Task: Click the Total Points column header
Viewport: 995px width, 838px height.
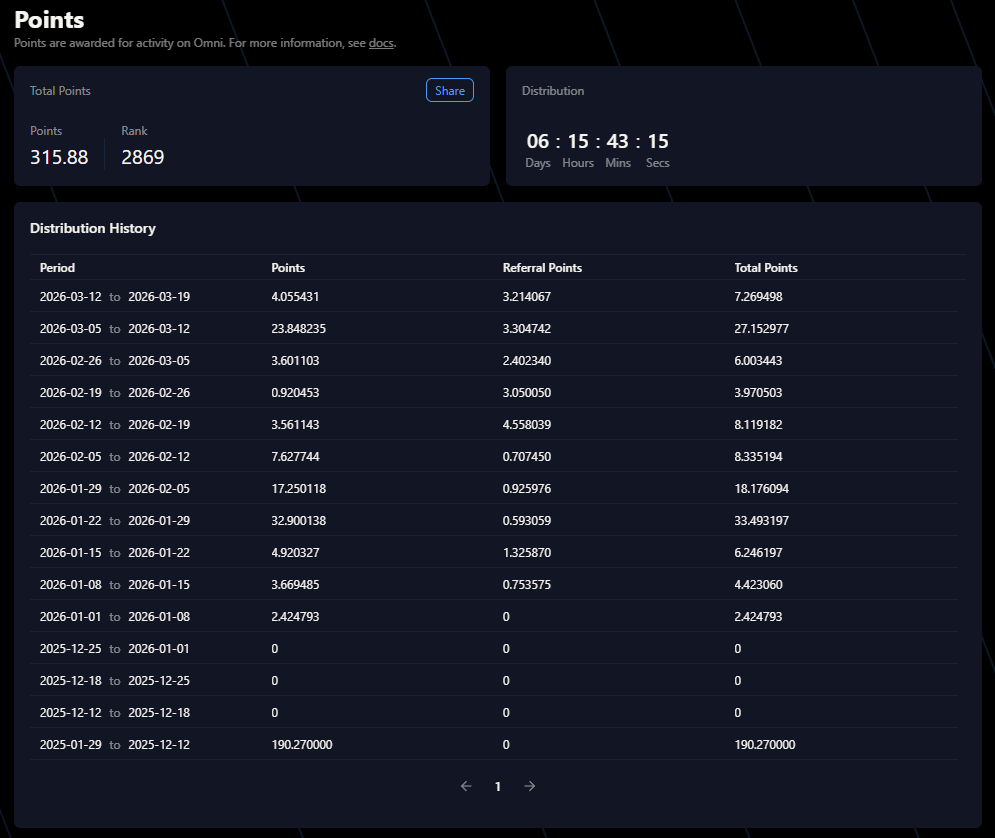Action: coord(766,268)
